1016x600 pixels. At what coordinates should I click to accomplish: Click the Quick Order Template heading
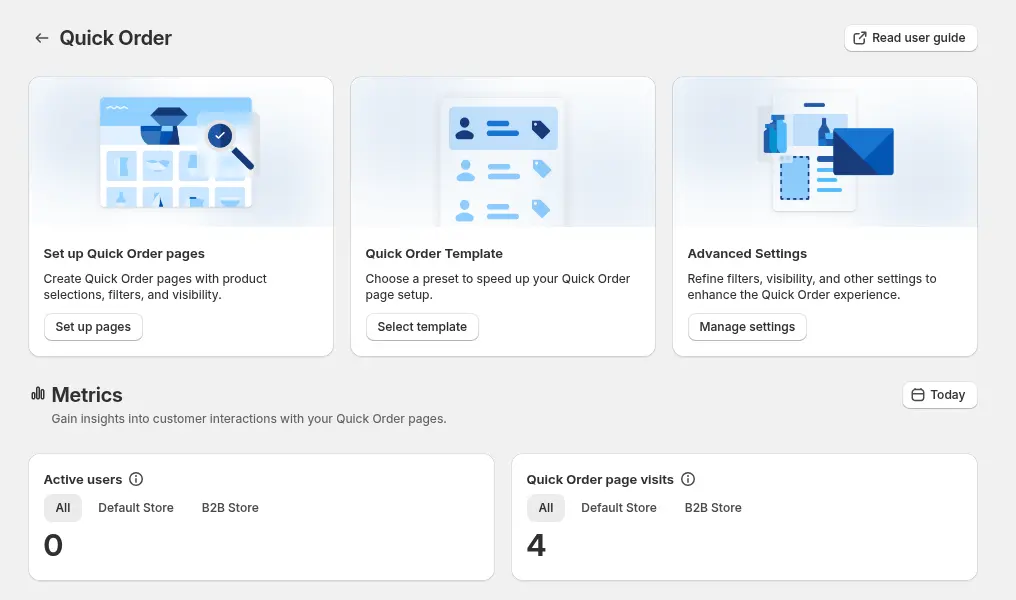[434, 254]
